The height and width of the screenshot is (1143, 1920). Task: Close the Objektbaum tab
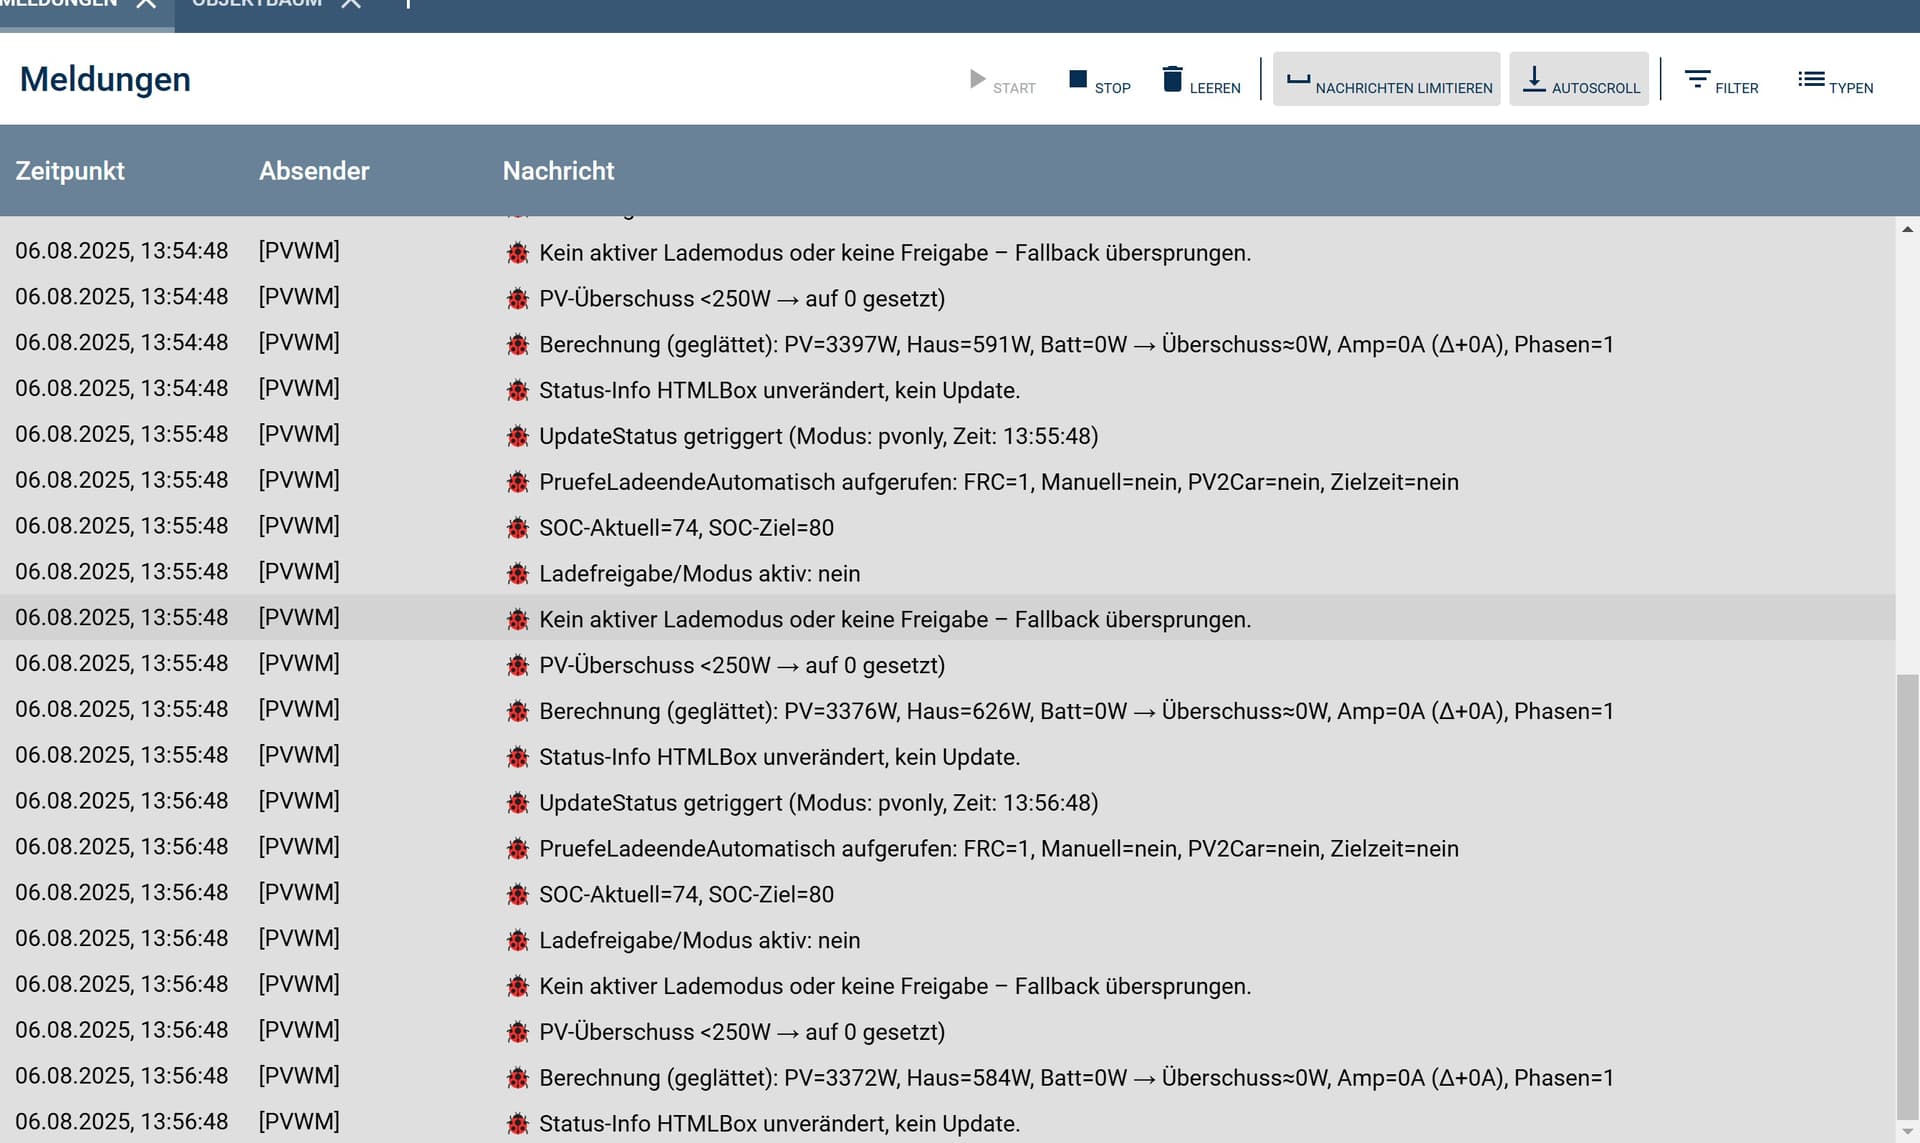coord(351,4)
